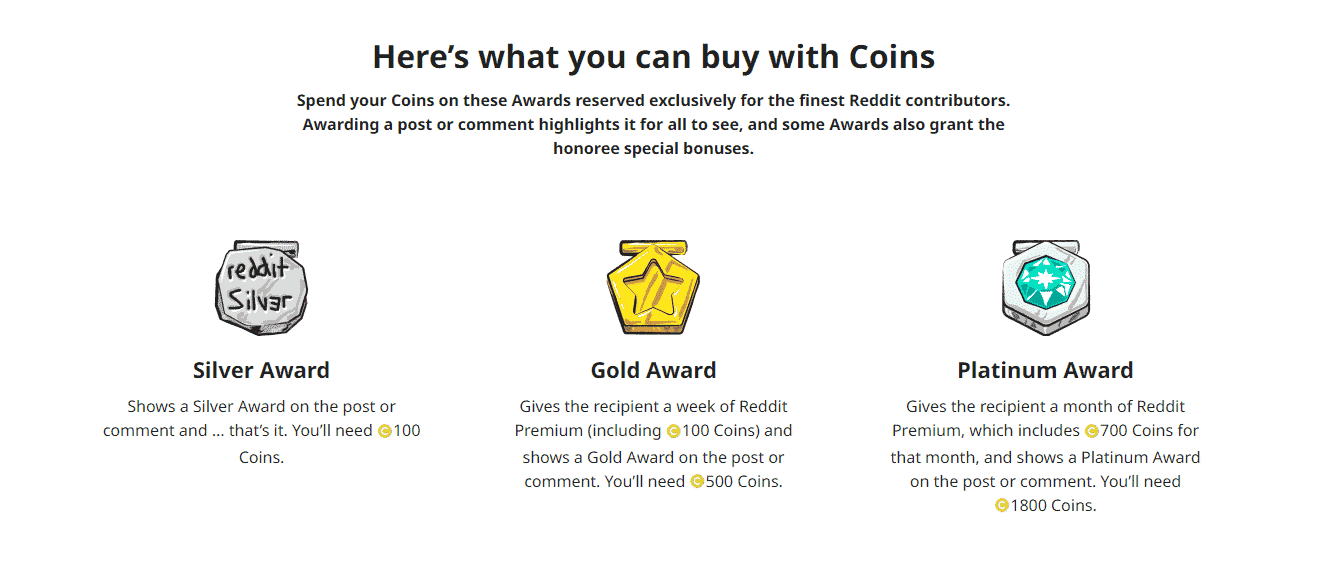
Task: Click the "Here's what you can buy with Coins" title
Action: coord(653,57)
